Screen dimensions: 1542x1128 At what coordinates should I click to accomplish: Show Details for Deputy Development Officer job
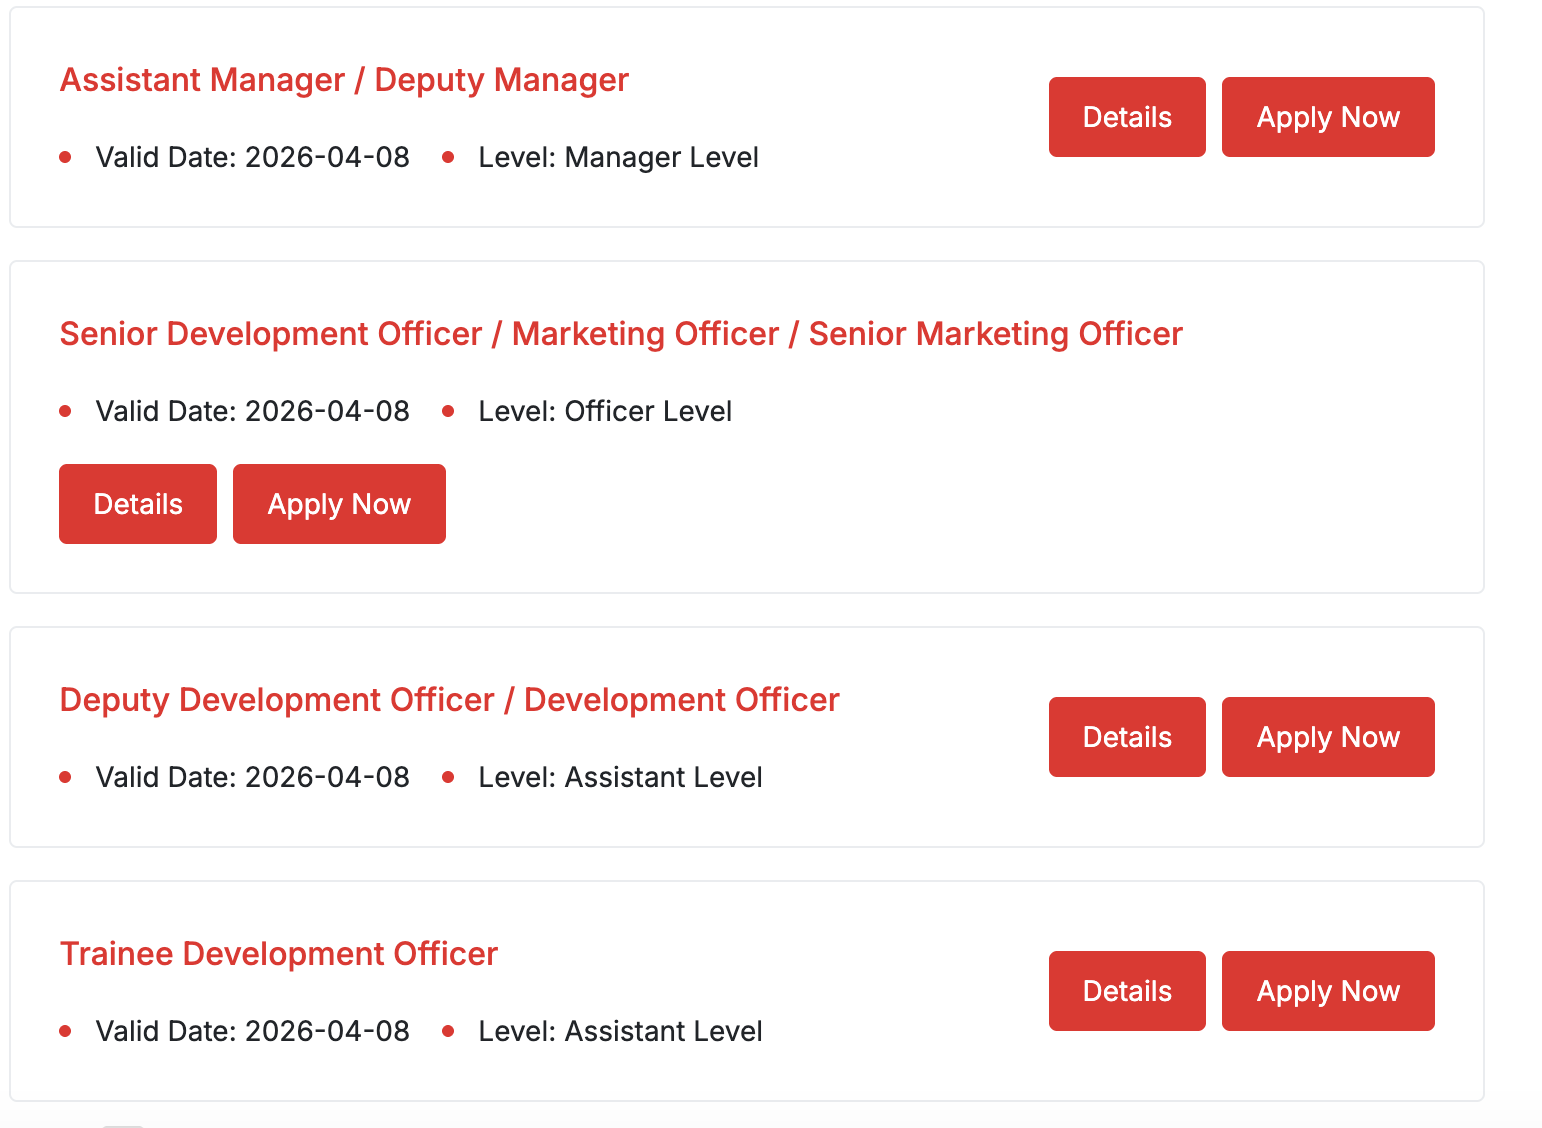(1127, 737)
